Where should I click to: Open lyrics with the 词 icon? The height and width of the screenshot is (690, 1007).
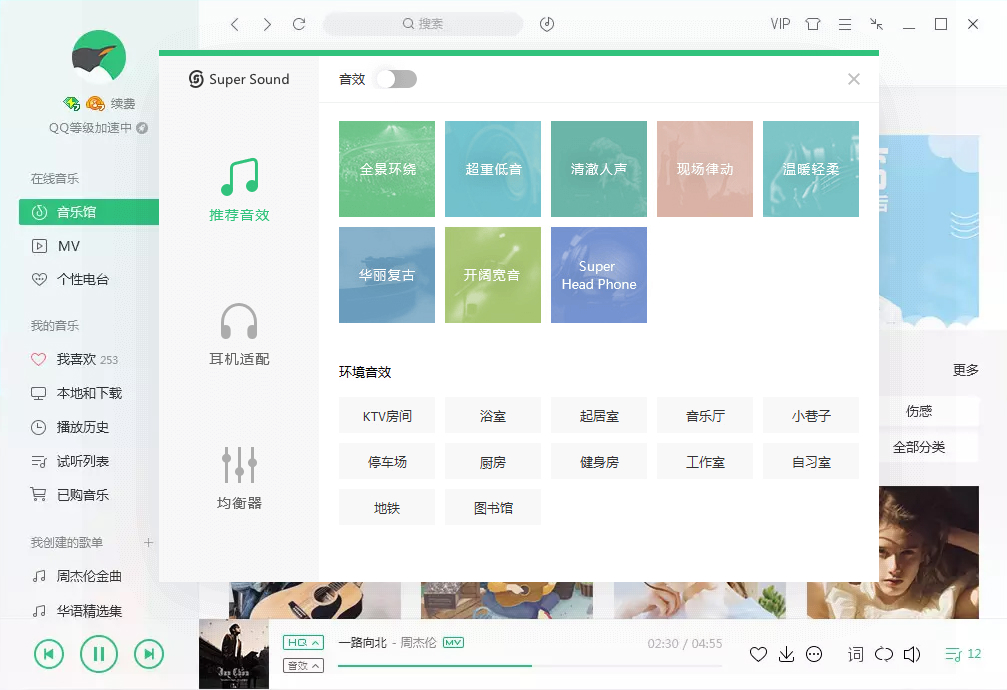[855, 654]
